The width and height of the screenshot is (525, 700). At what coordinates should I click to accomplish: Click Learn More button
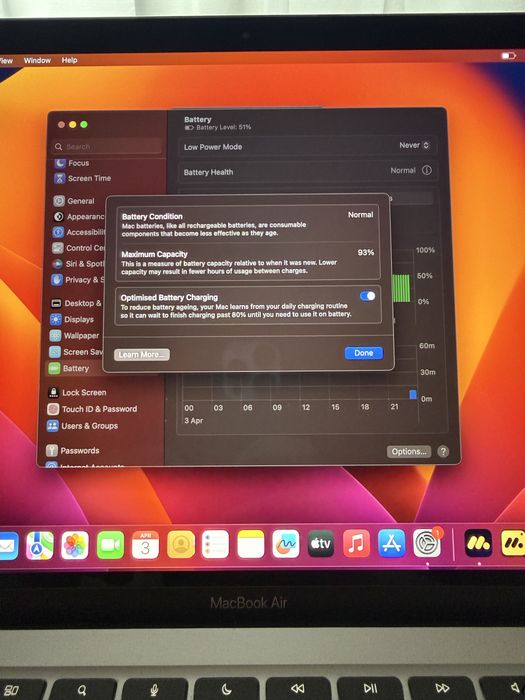[x=142, y=354]
